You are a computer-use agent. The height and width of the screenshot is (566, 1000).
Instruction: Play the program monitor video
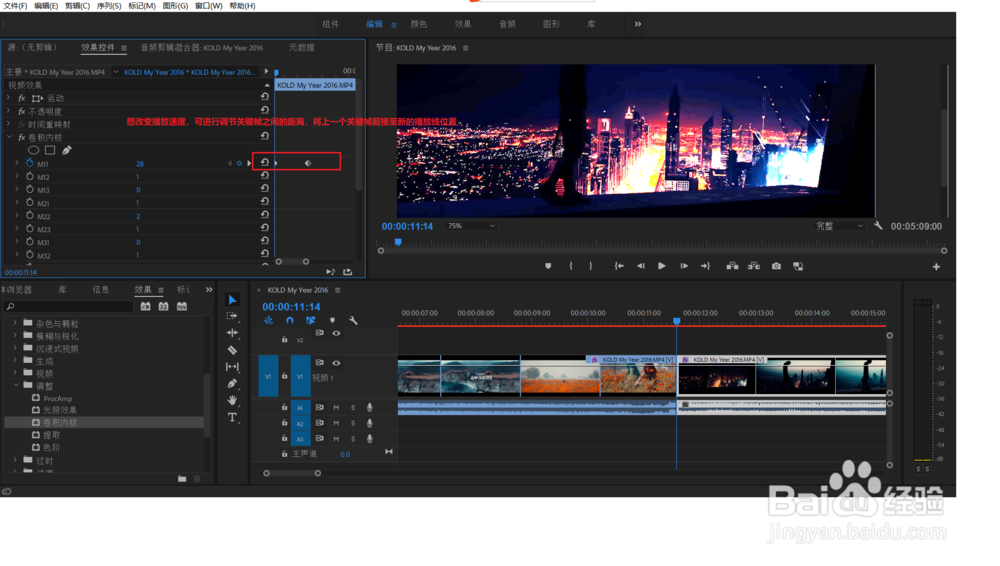tap(662, 266)
